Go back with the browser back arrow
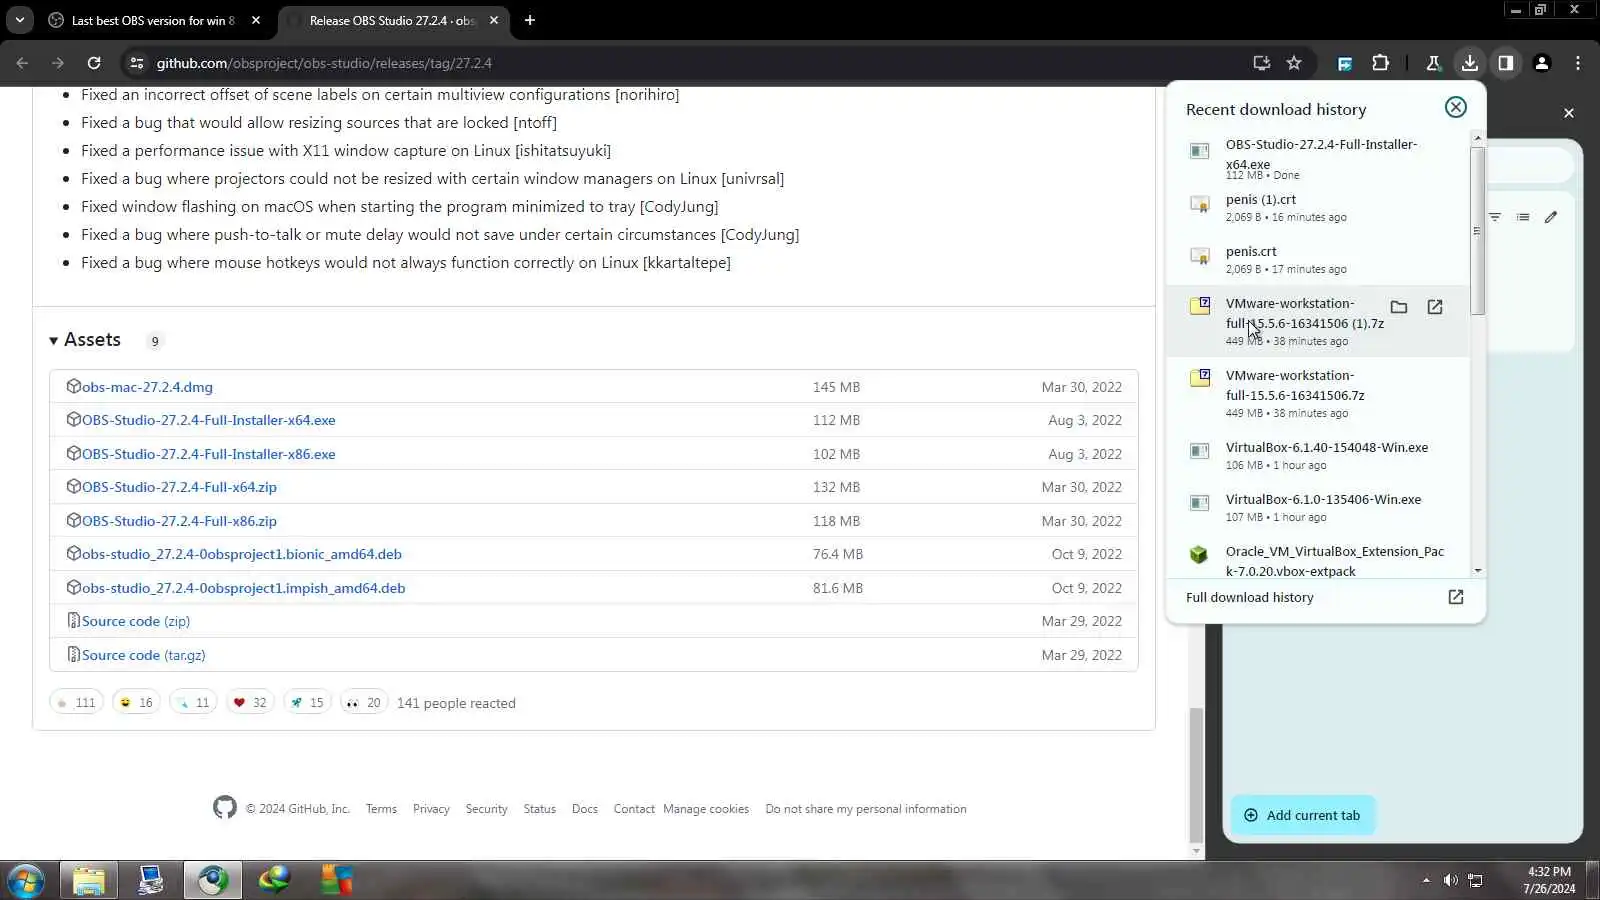This screenshot has height=900, width=1600. coord(22,63)
